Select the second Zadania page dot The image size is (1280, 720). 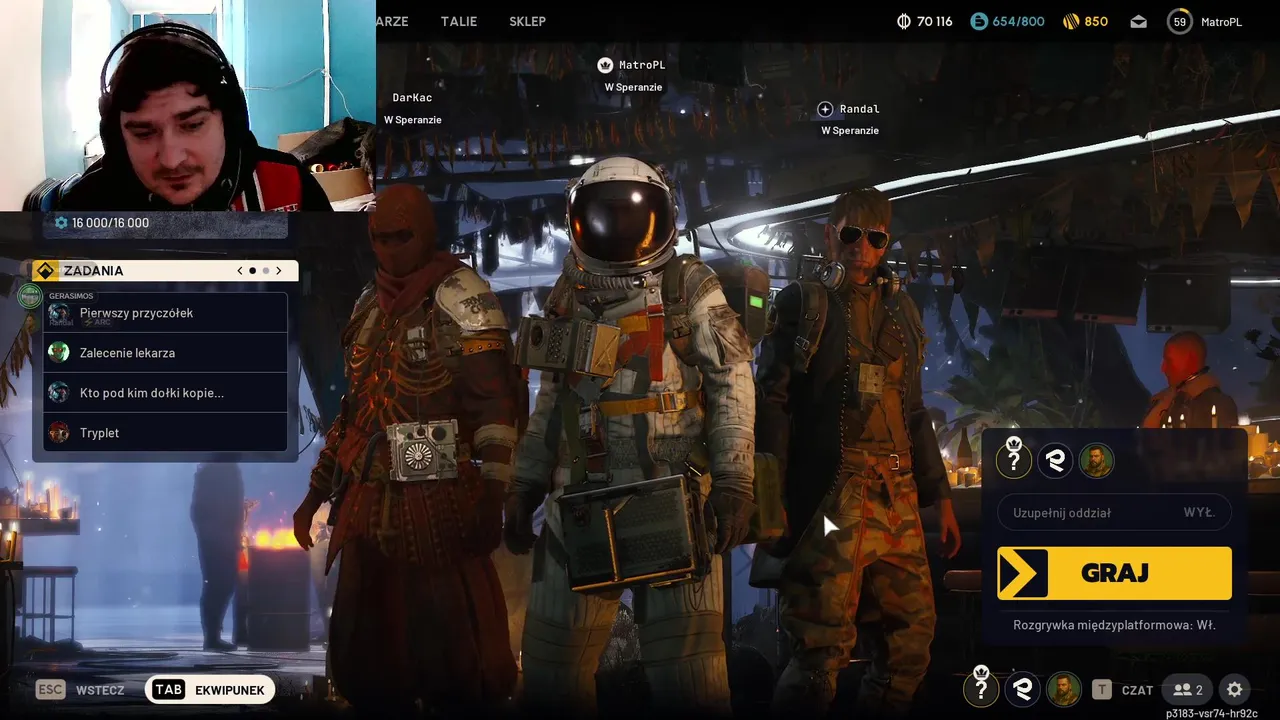(x=266, y=270)
